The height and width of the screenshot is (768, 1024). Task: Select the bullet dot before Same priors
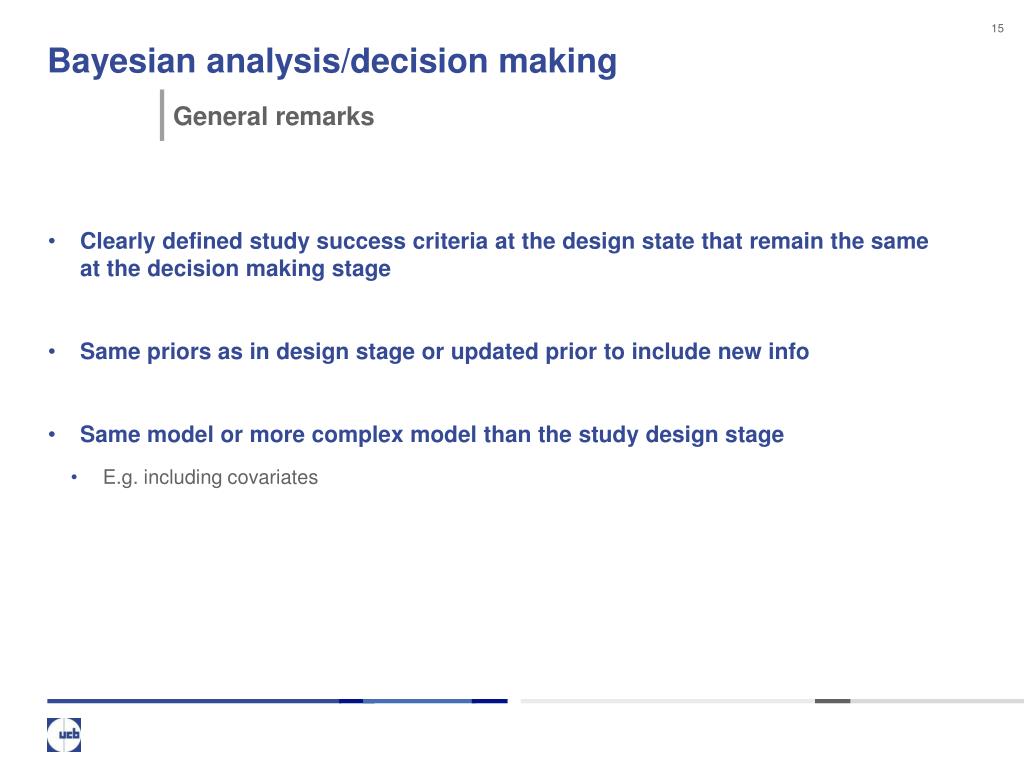coord(52,352)
